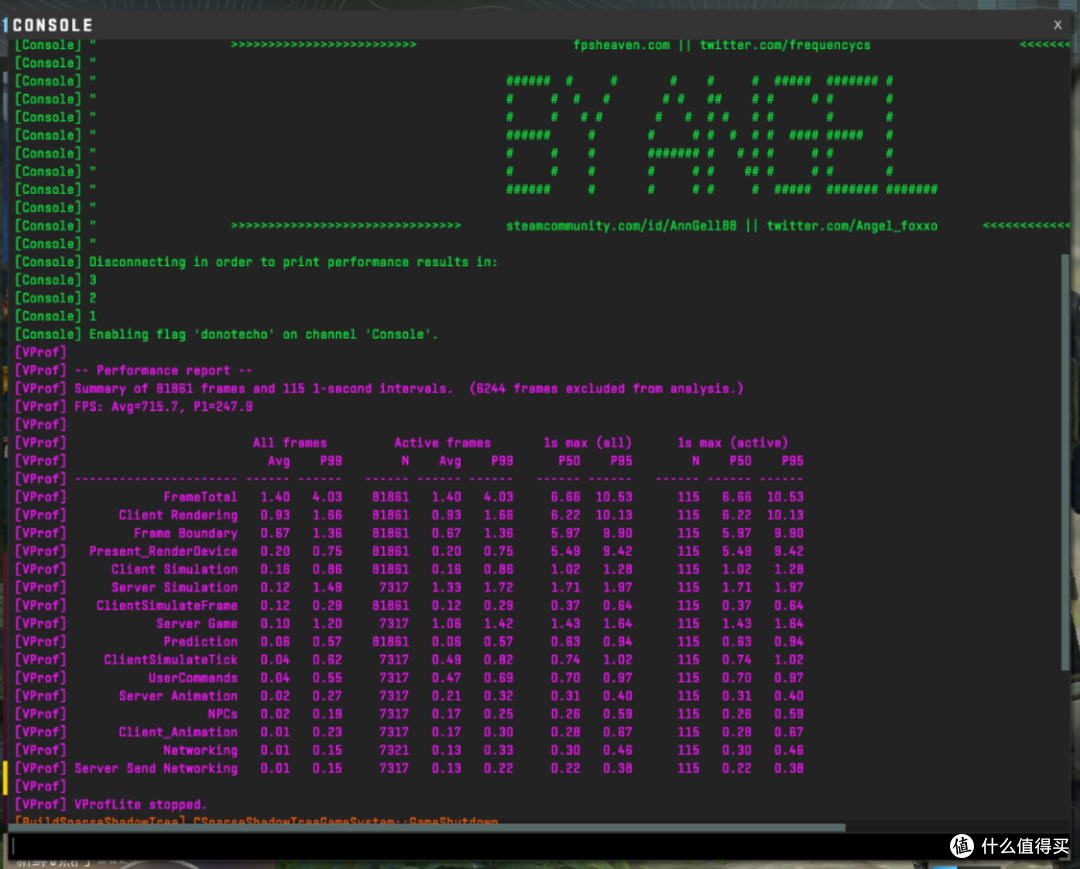
Task: Click countdown line '[Console] 3'
Action: click(56, 280)
